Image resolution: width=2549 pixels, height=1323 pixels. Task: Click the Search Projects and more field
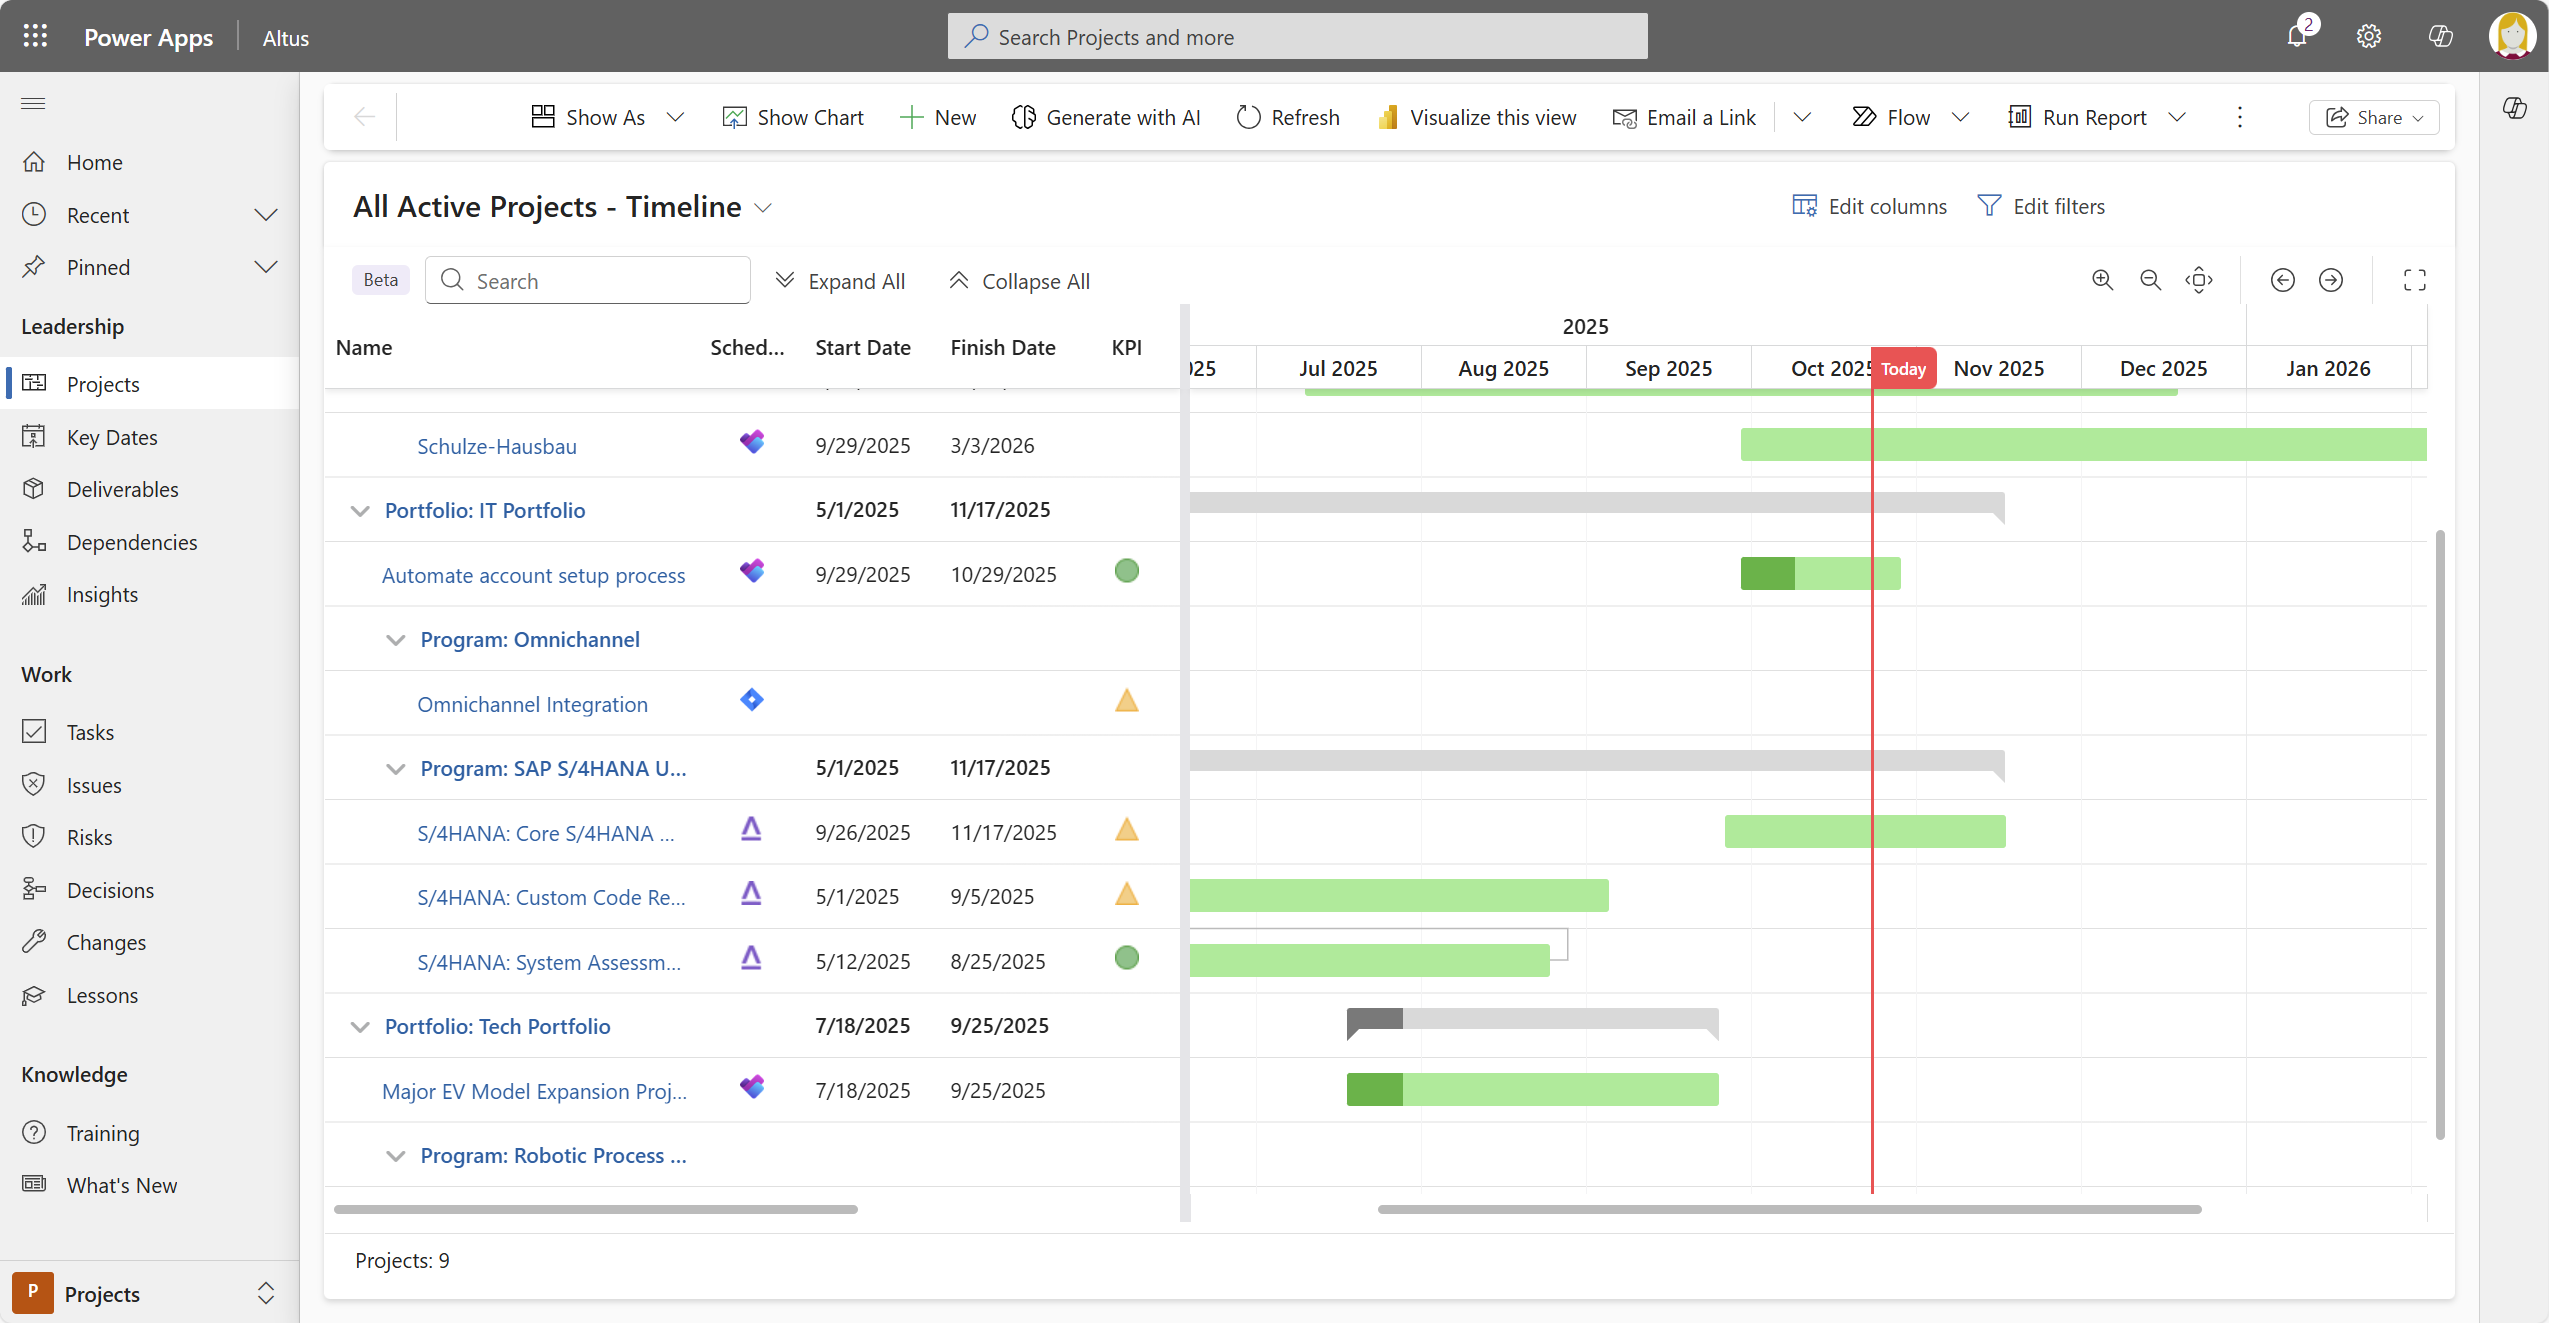[x=1295, y=36]
